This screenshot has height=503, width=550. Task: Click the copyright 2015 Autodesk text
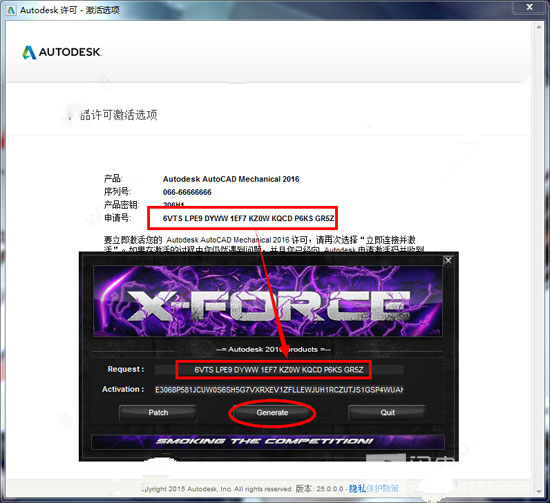click(x=216, y=489)
